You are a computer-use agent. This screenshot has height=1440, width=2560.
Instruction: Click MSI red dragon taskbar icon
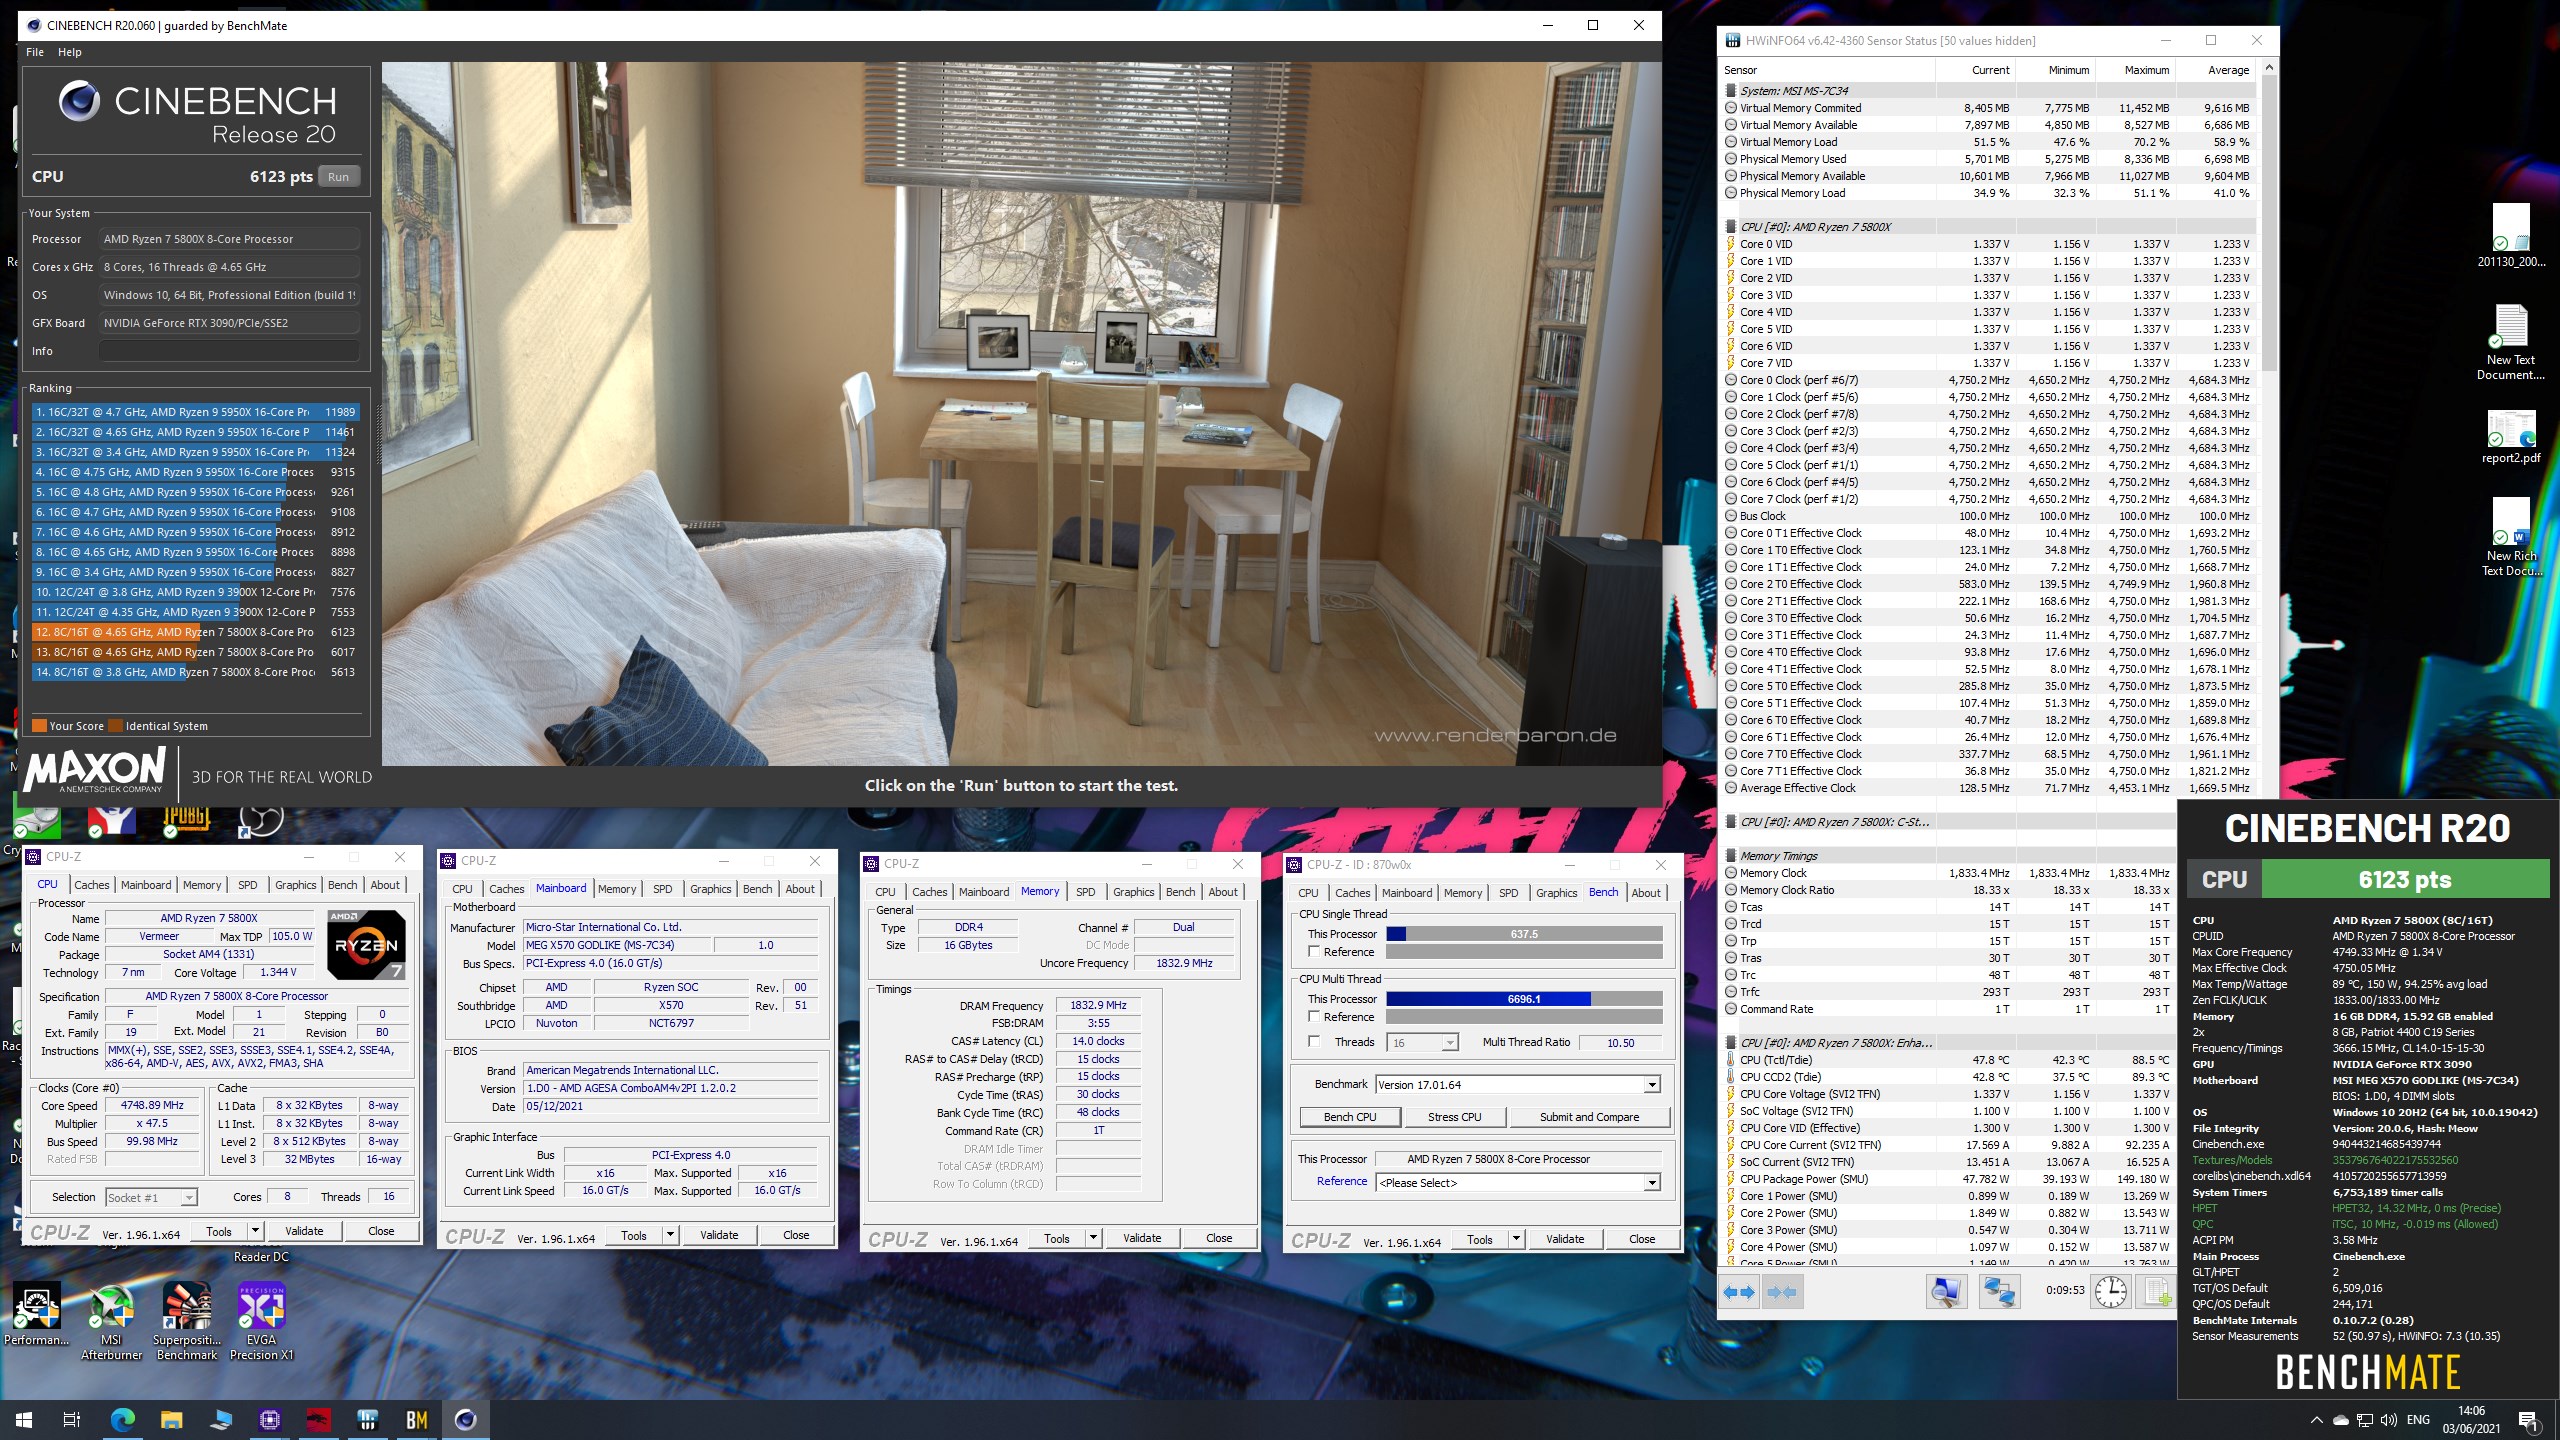pos(318,1419)
